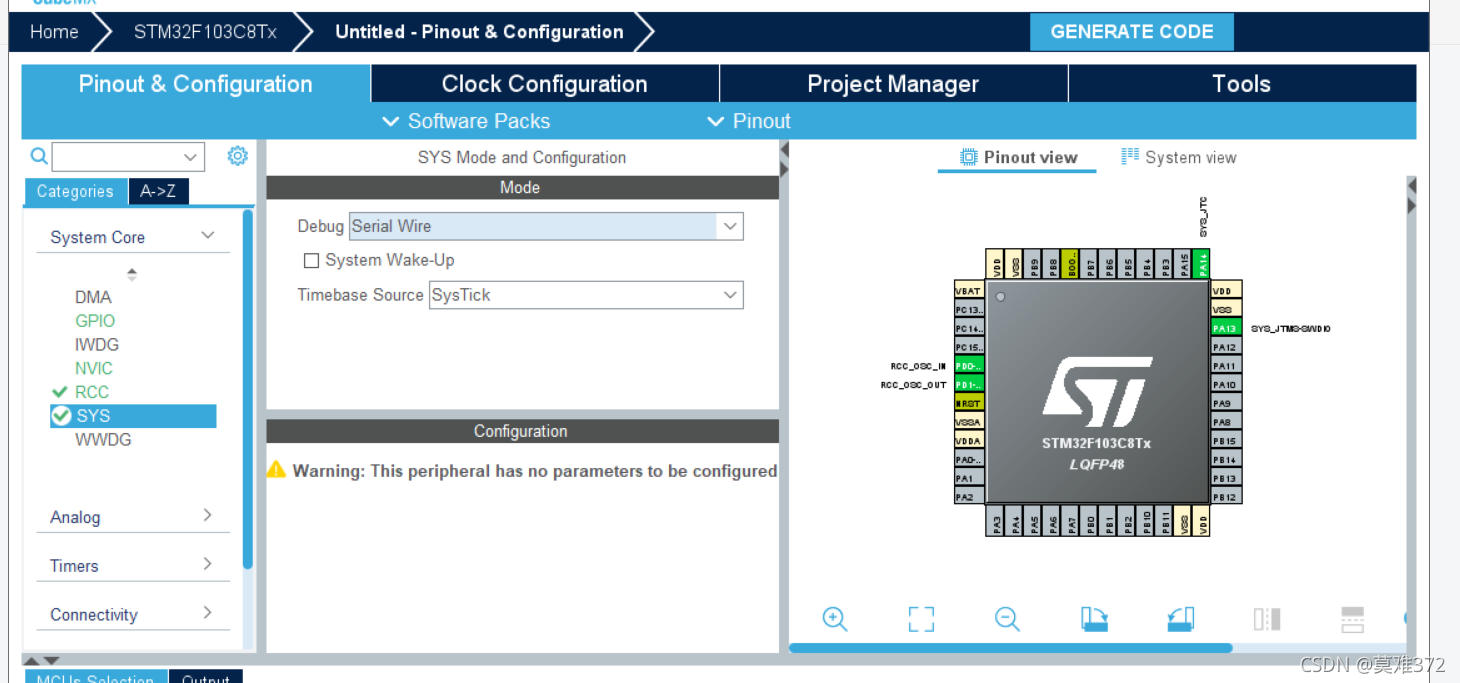The height and width of the screenshot is (683, 1460).
Task: Zoom out of the pinout view
Action: [1007, 619]
